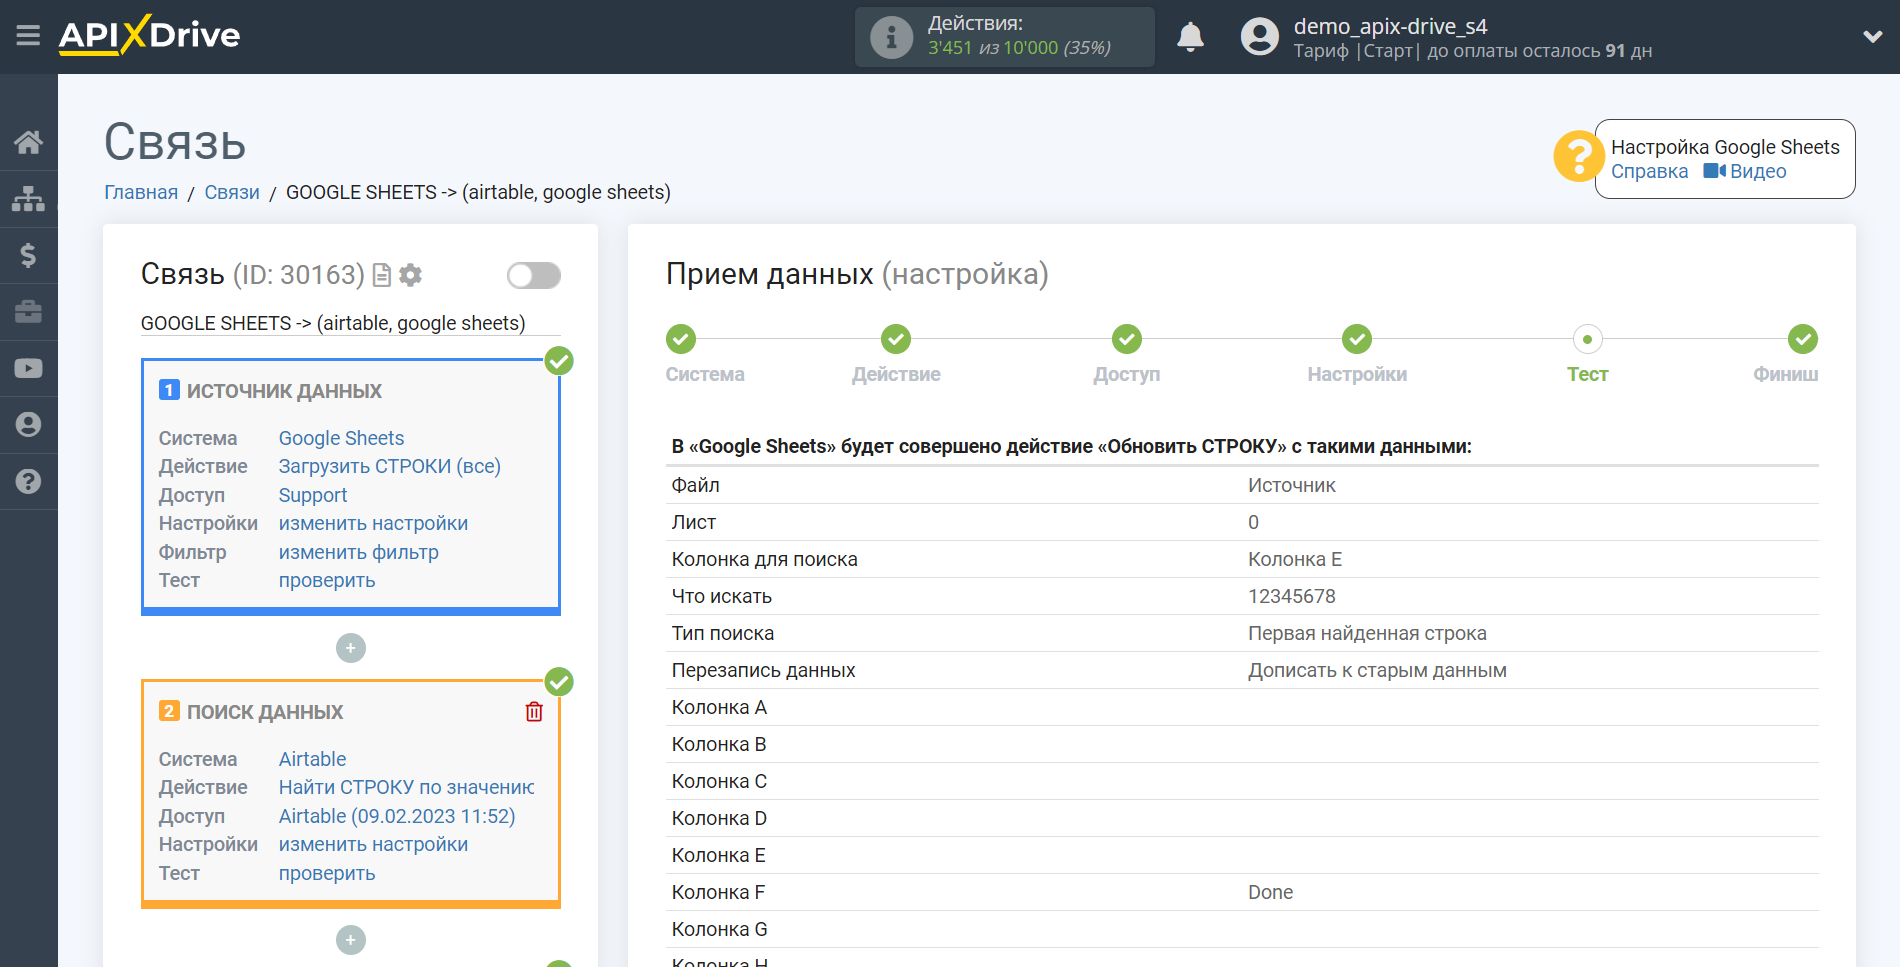1900x967 pixels.
Task: Open connection settings gear
Action: [x=410, y=275]
